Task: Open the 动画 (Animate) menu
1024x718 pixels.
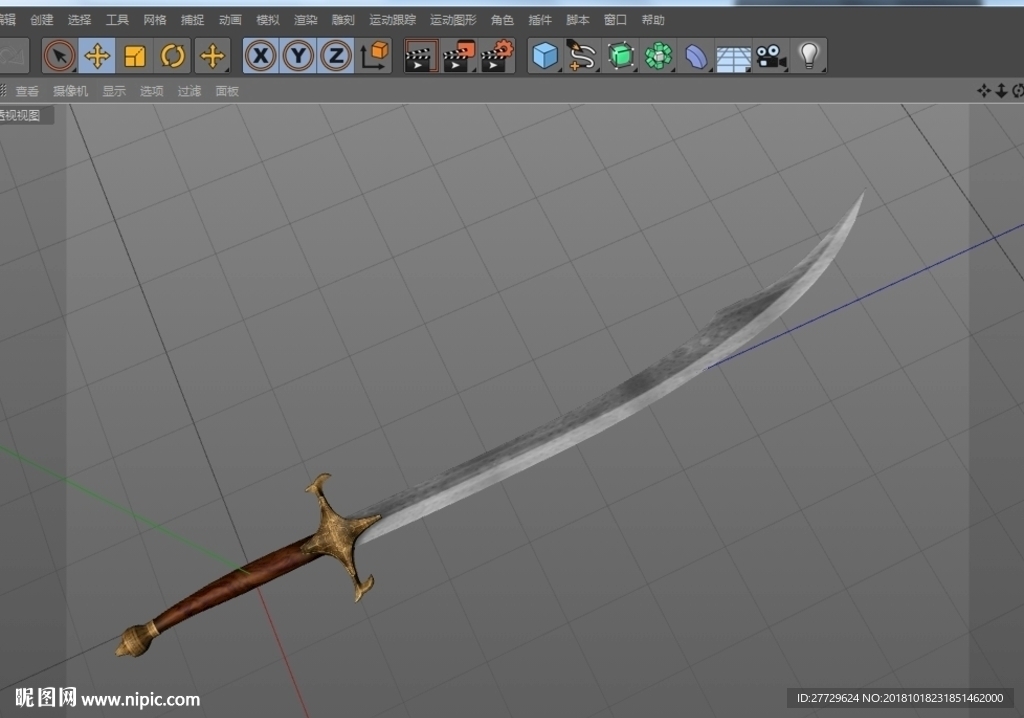Action: (x=231, y=20)
